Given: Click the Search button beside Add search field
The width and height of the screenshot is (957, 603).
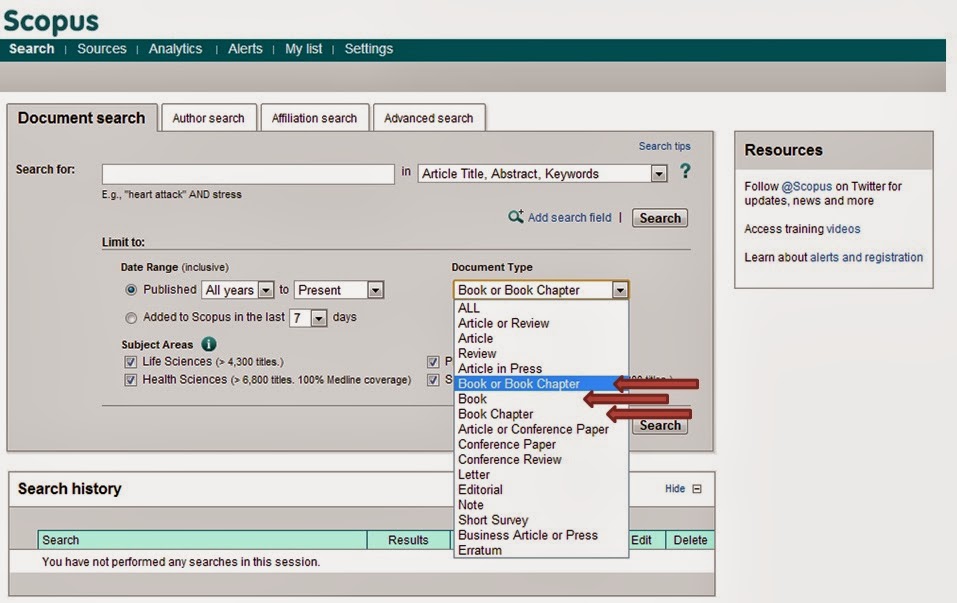Looking at the screenshot, I should coord(660,218).
